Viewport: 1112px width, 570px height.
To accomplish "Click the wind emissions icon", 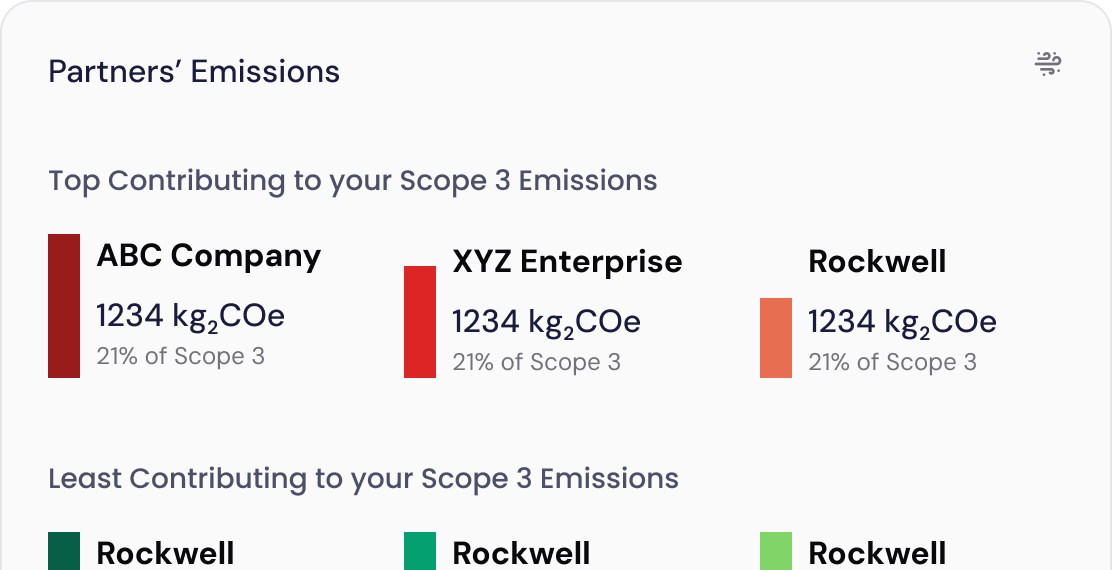I will [1047, 65].
